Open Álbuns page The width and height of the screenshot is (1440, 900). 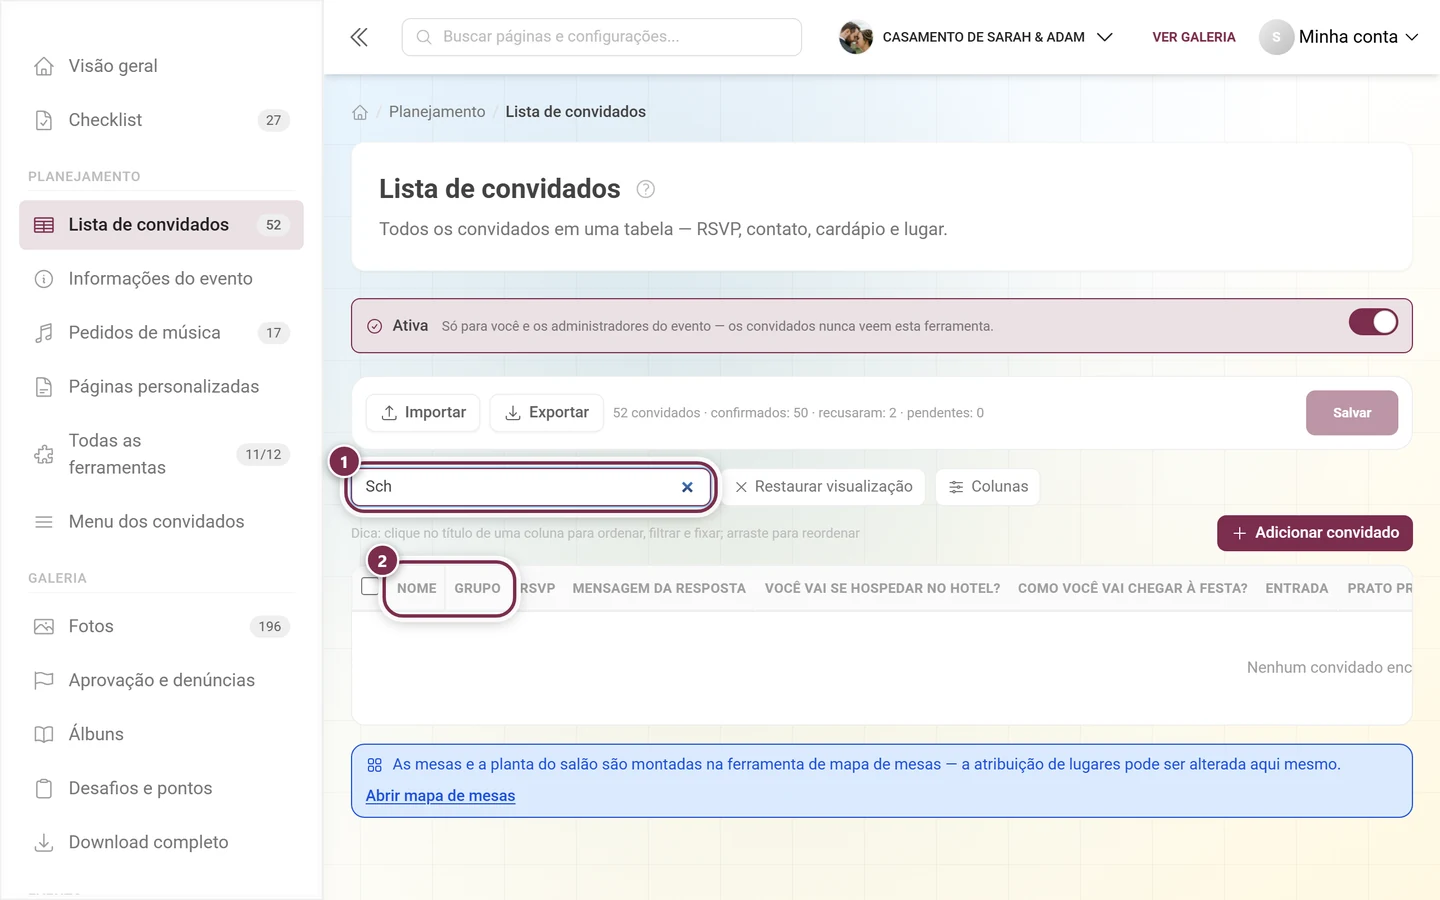[161, 735]
